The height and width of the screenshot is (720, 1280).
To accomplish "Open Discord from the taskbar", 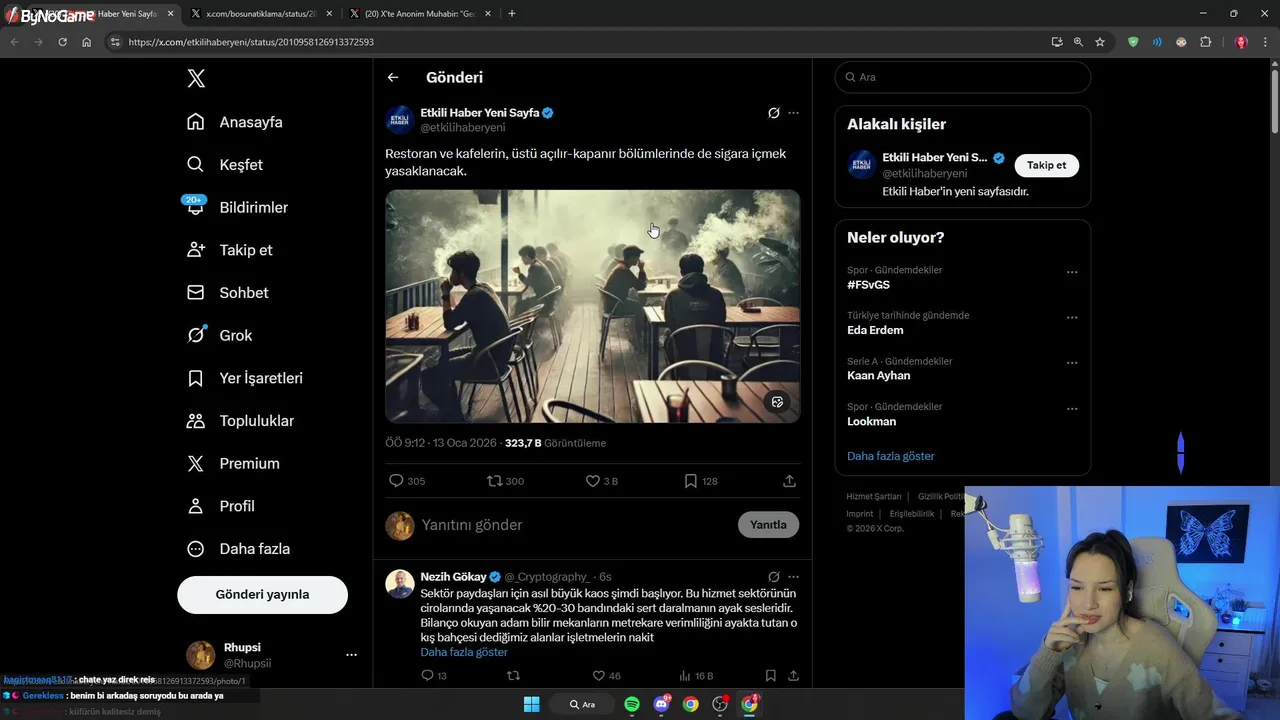I will coord(661,704).
